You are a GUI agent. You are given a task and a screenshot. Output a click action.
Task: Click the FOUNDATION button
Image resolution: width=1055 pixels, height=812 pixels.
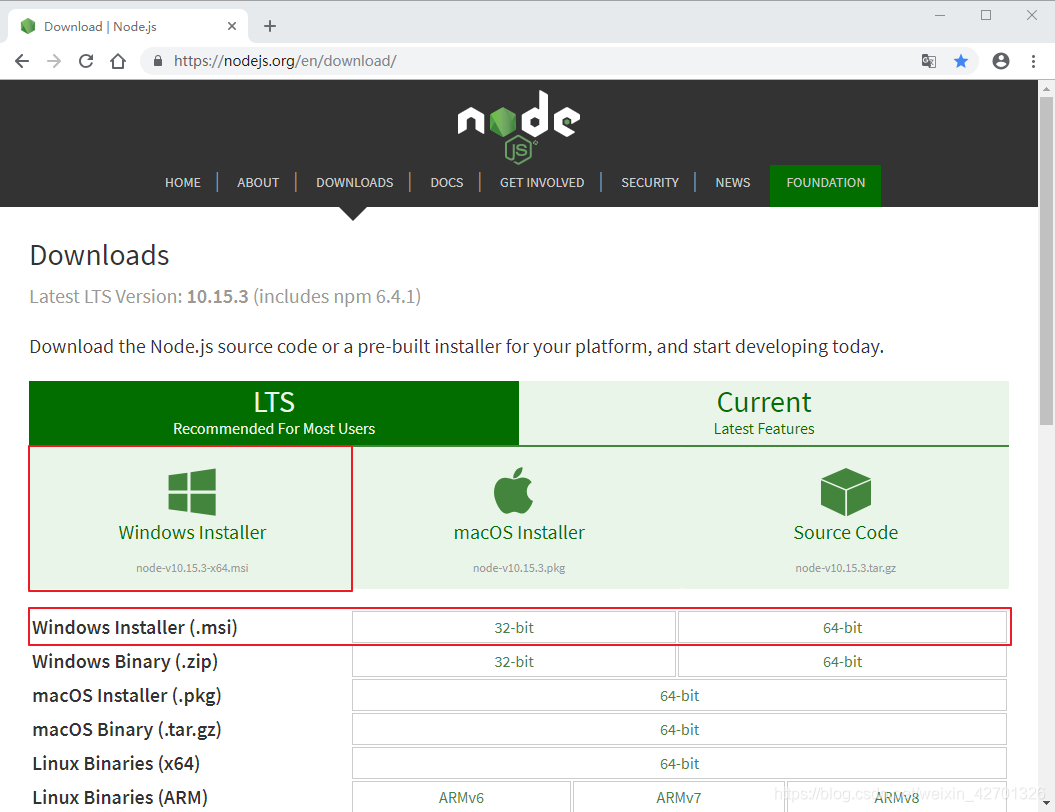(x=825, y=182)
